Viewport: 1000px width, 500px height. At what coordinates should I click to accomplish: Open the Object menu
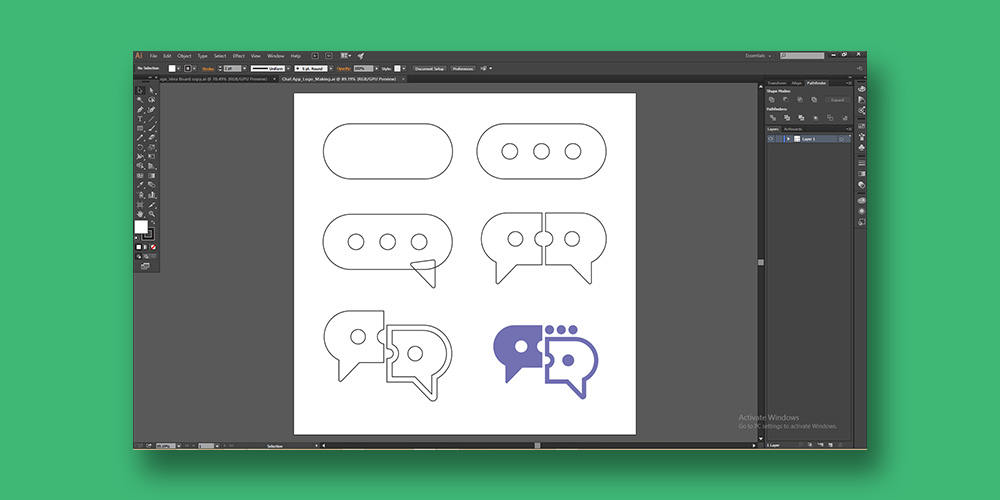tap(184, 55)
